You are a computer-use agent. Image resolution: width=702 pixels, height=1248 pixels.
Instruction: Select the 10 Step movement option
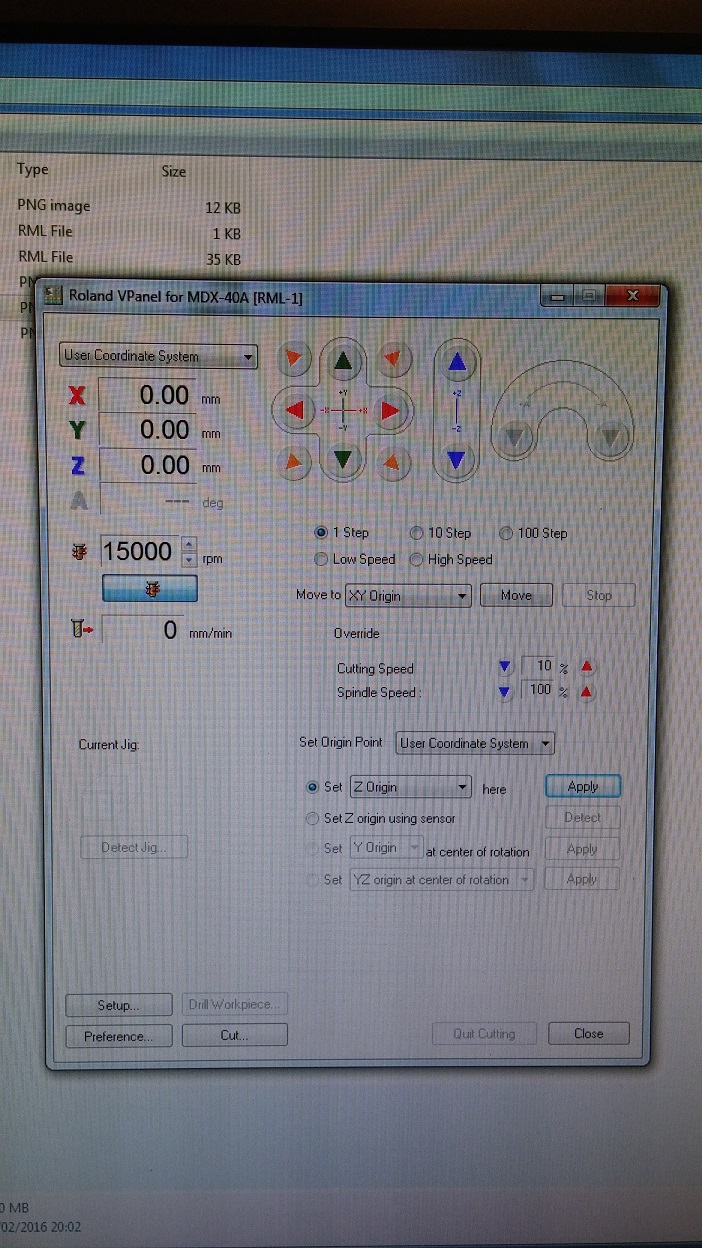tap(440, 533)
